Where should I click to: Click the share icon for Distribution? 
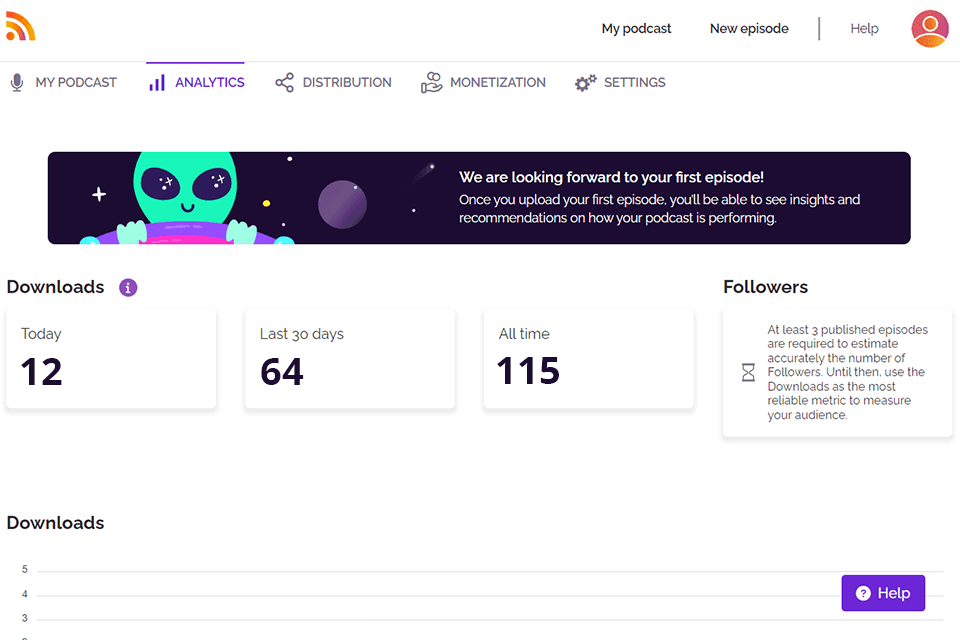click(284, 83)
